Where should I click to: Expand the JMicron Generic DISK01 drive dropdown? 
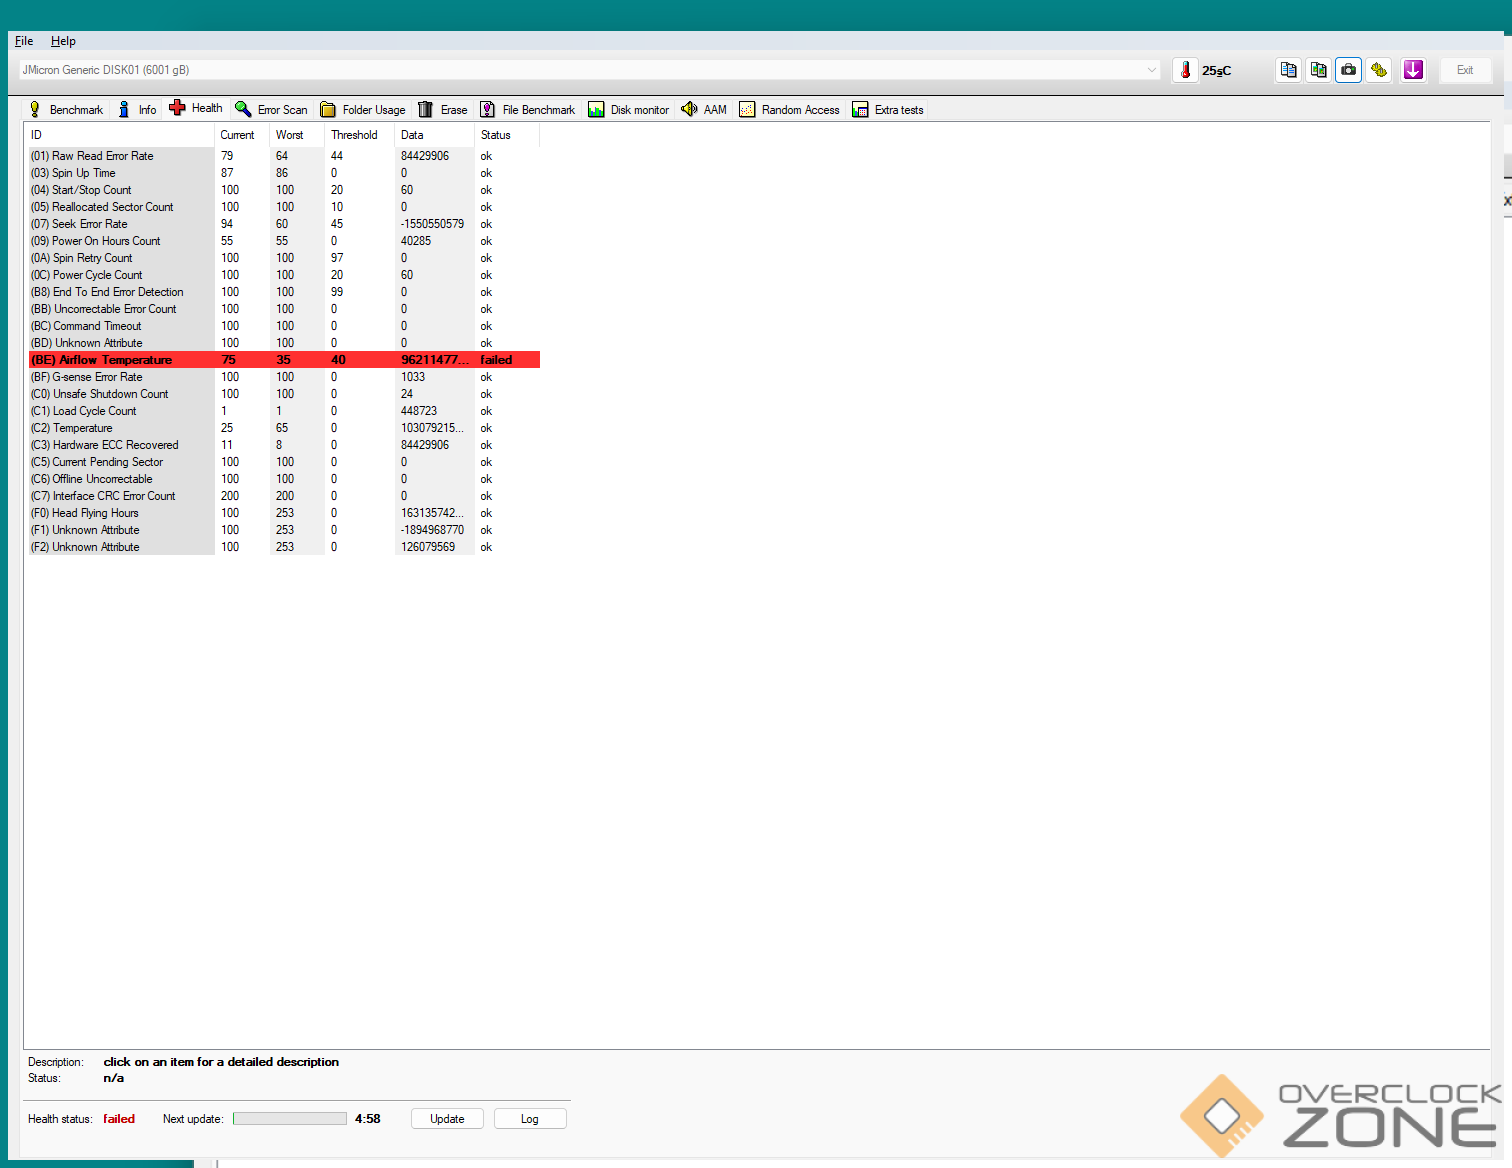point(1152,70)
